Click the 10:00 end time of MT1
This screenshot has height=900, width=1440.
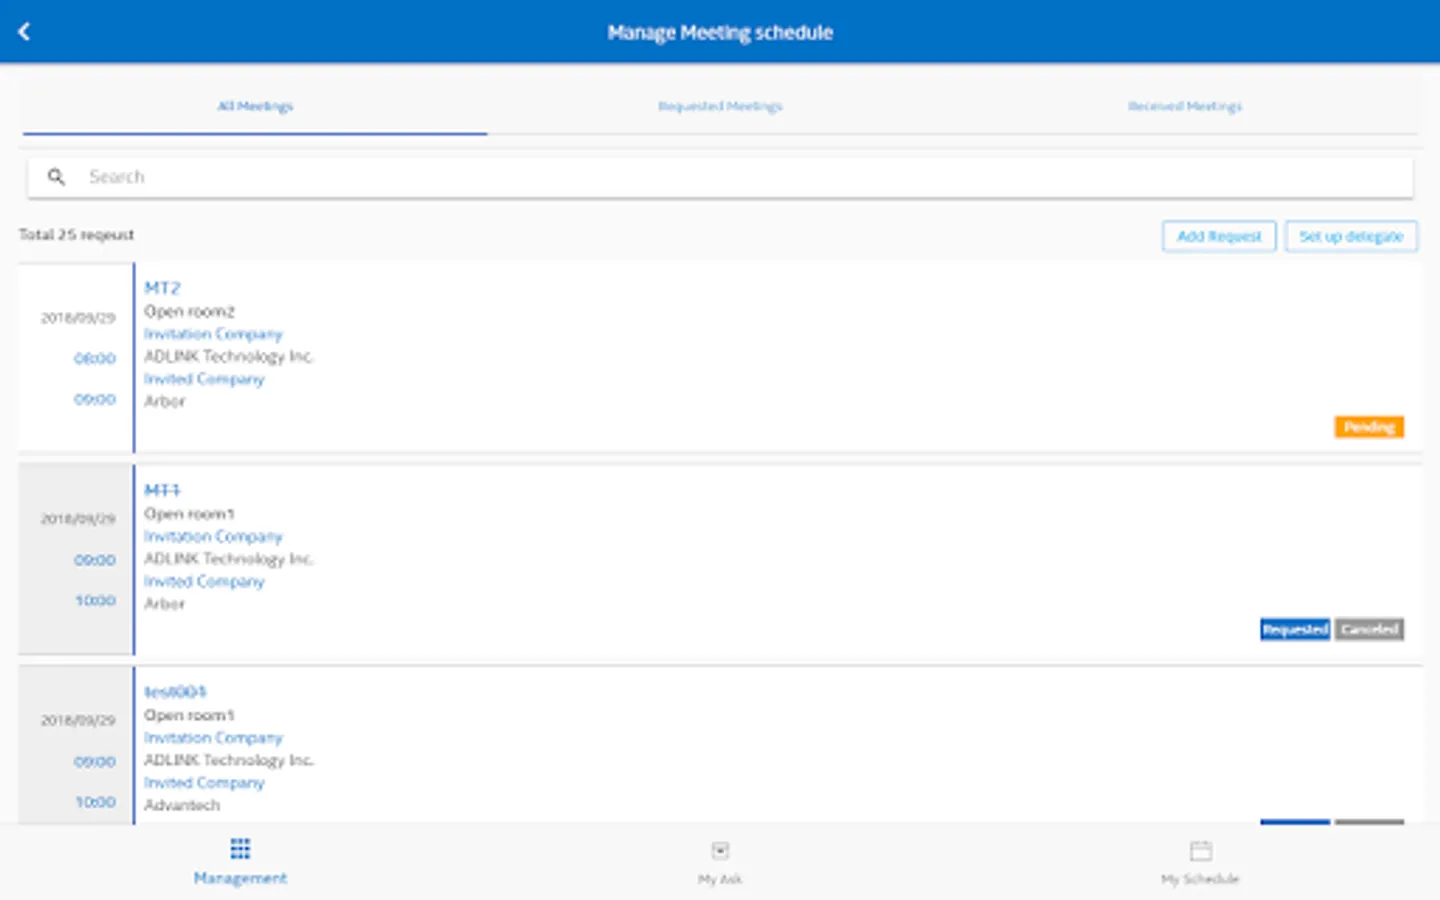pos(96,600)
